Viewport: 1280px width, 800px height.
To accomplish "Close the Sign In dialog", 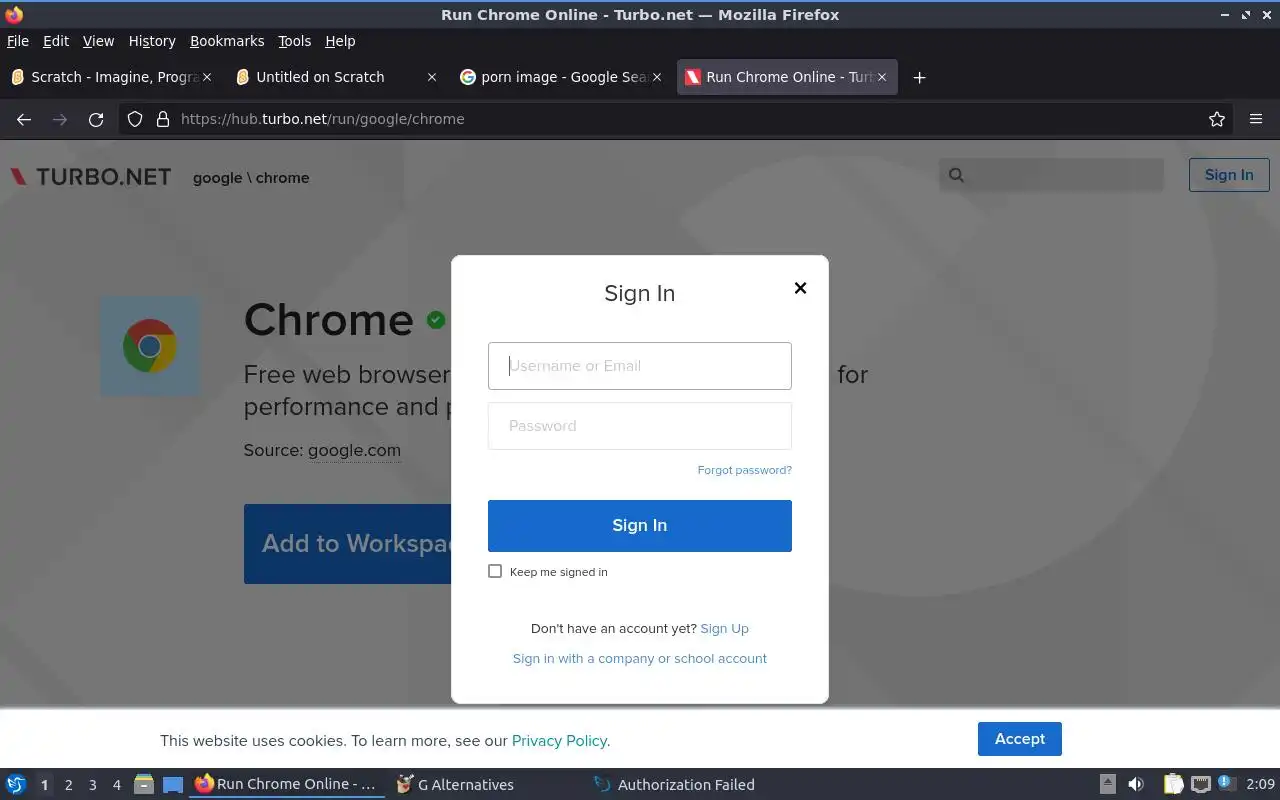I will [800, 288].
